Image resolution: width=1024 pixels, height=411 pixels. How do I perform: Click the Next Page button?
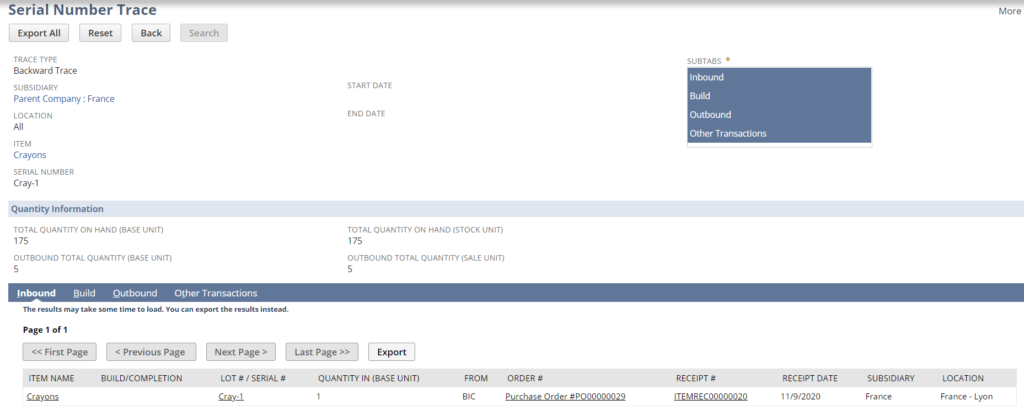241,352
